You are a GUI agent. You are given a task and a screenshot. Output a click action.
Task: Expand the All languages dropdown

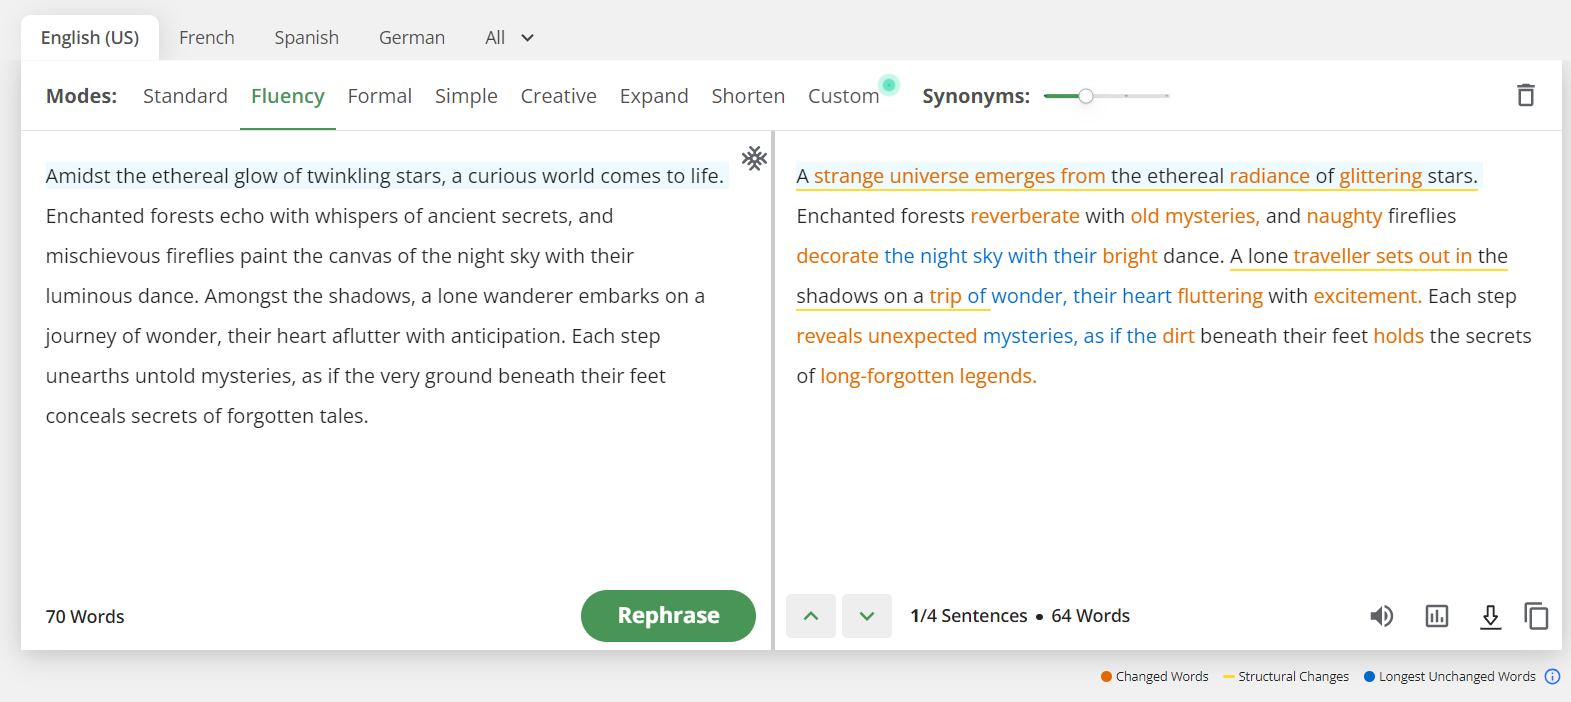click(510, 38)
